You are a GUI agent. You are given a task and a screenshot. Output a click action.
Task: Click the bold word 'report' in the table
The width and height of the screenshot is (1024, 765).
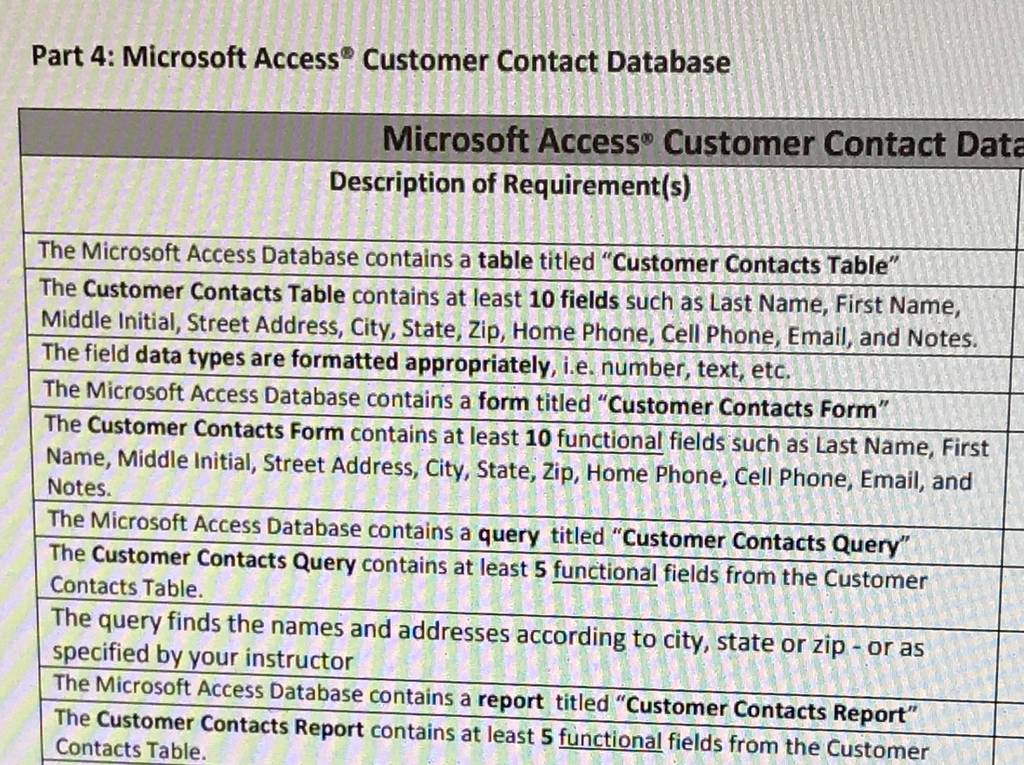coord(510,700)
